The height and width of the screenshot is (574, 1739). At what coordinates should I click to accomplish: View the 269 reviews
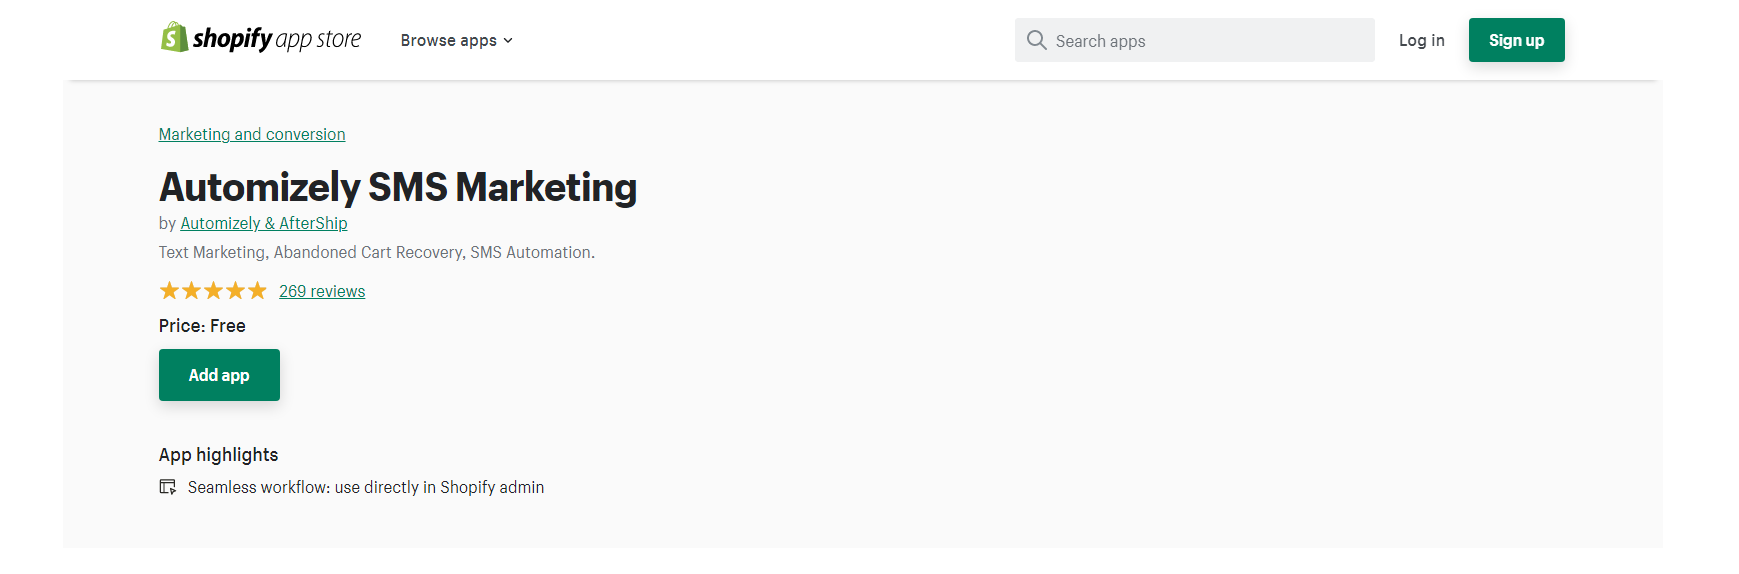pyautogui.click(x=322, y=291)
